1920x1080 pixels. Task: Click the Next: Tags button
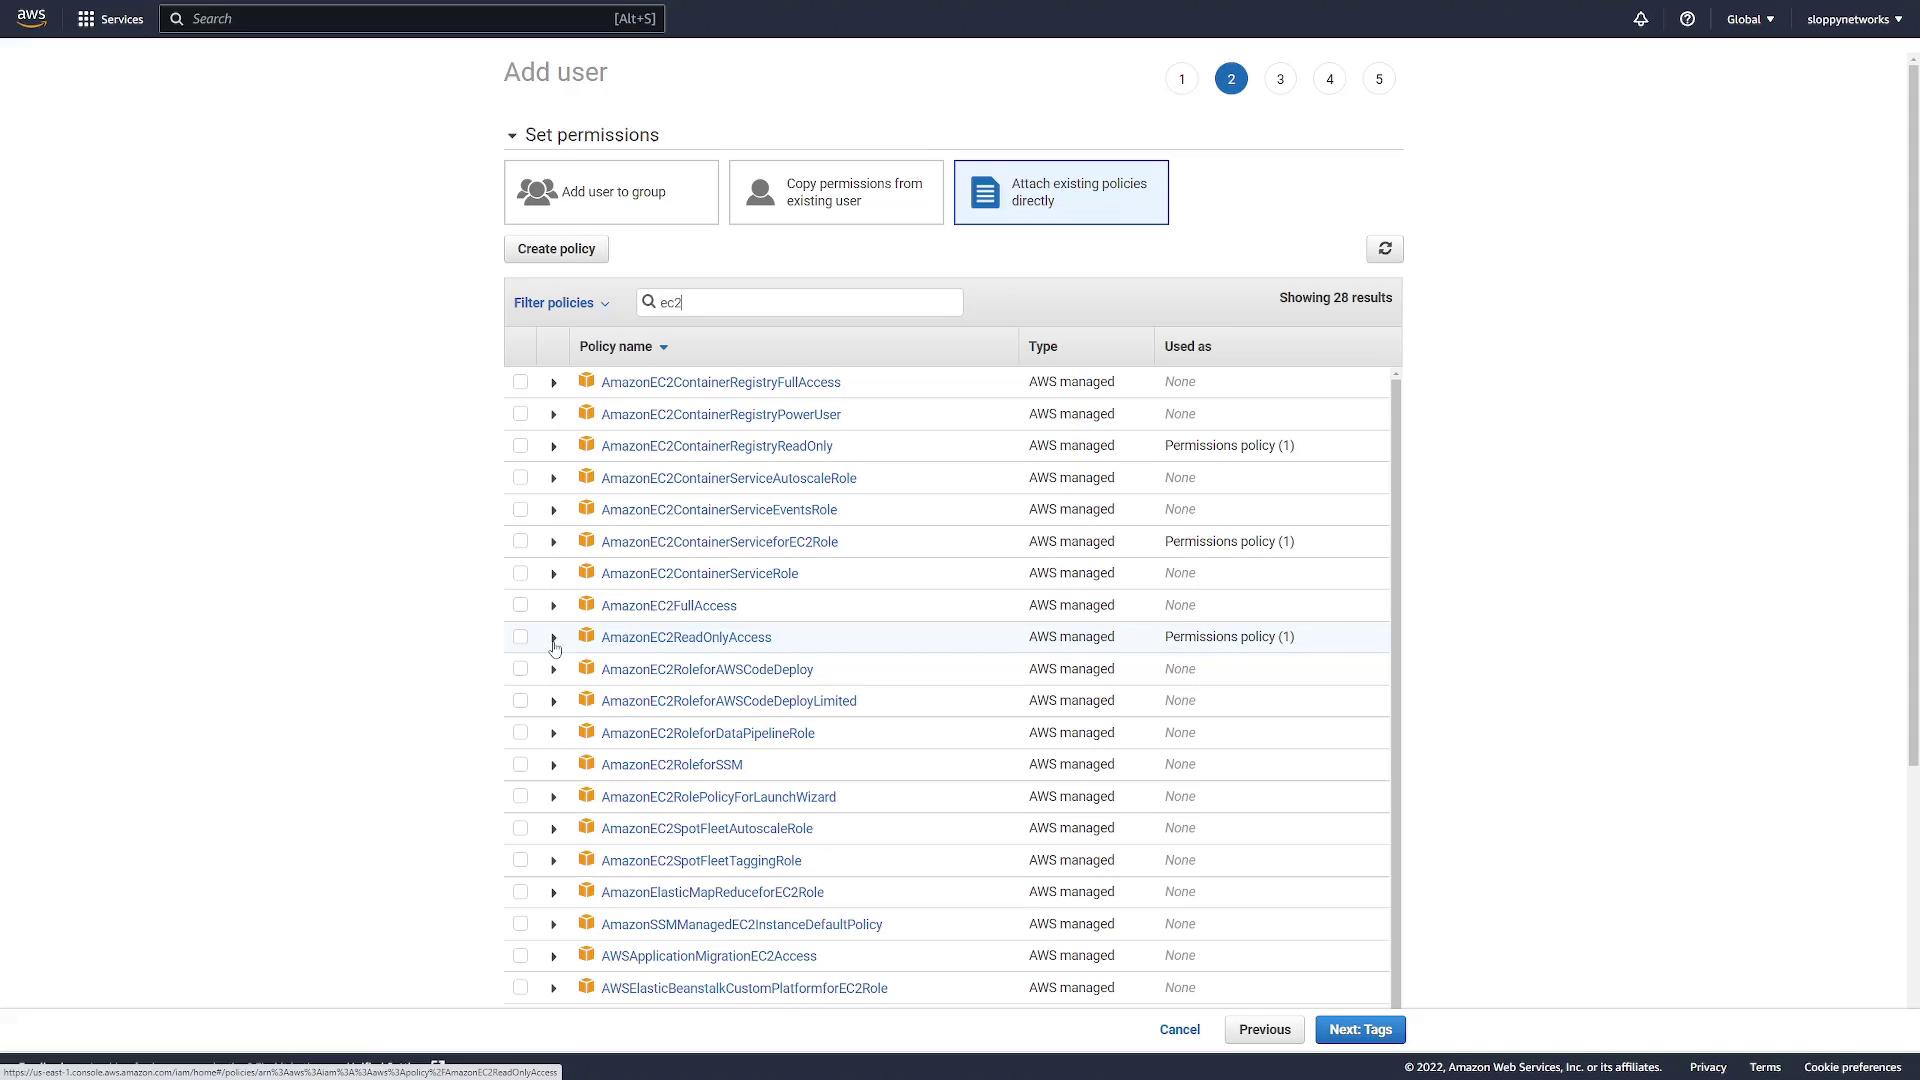tap(1360, 1030)
